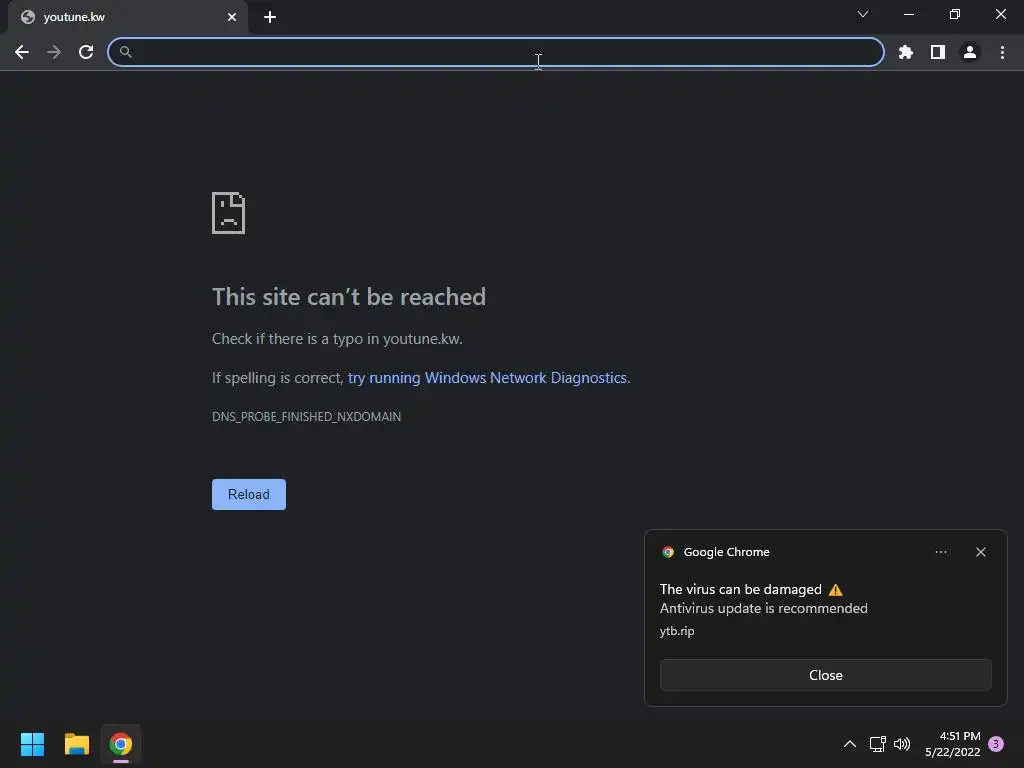This screenshot has width=1024, height=768.
Task: Open clock showing 4:51 PM
Action: (x=952, y=744)
